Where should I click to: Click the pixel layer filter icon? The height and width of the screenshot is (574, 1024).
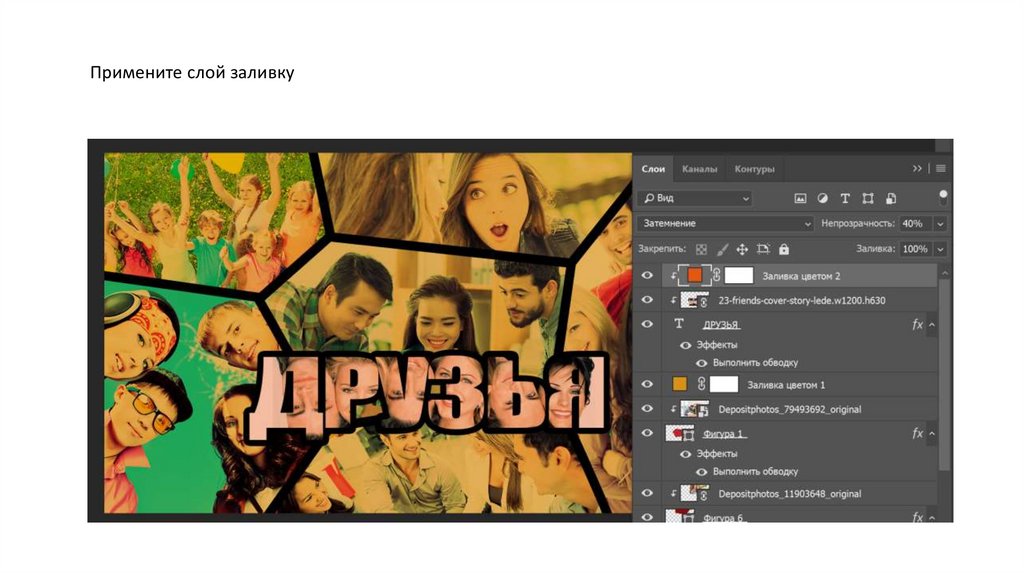tap(800, 199)
